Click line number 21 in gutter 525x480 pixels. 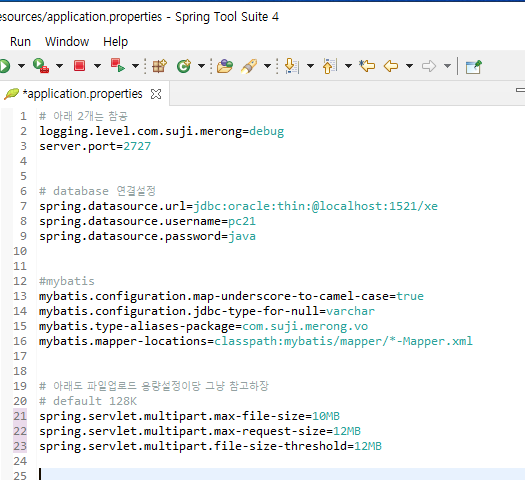(x=20, y=416)
